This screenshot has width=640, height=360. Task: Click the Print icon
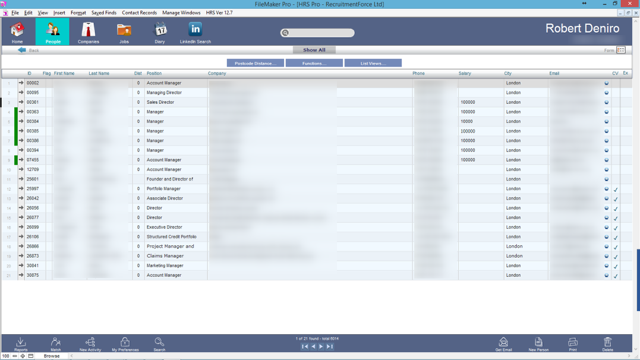[x=573, y=342]
